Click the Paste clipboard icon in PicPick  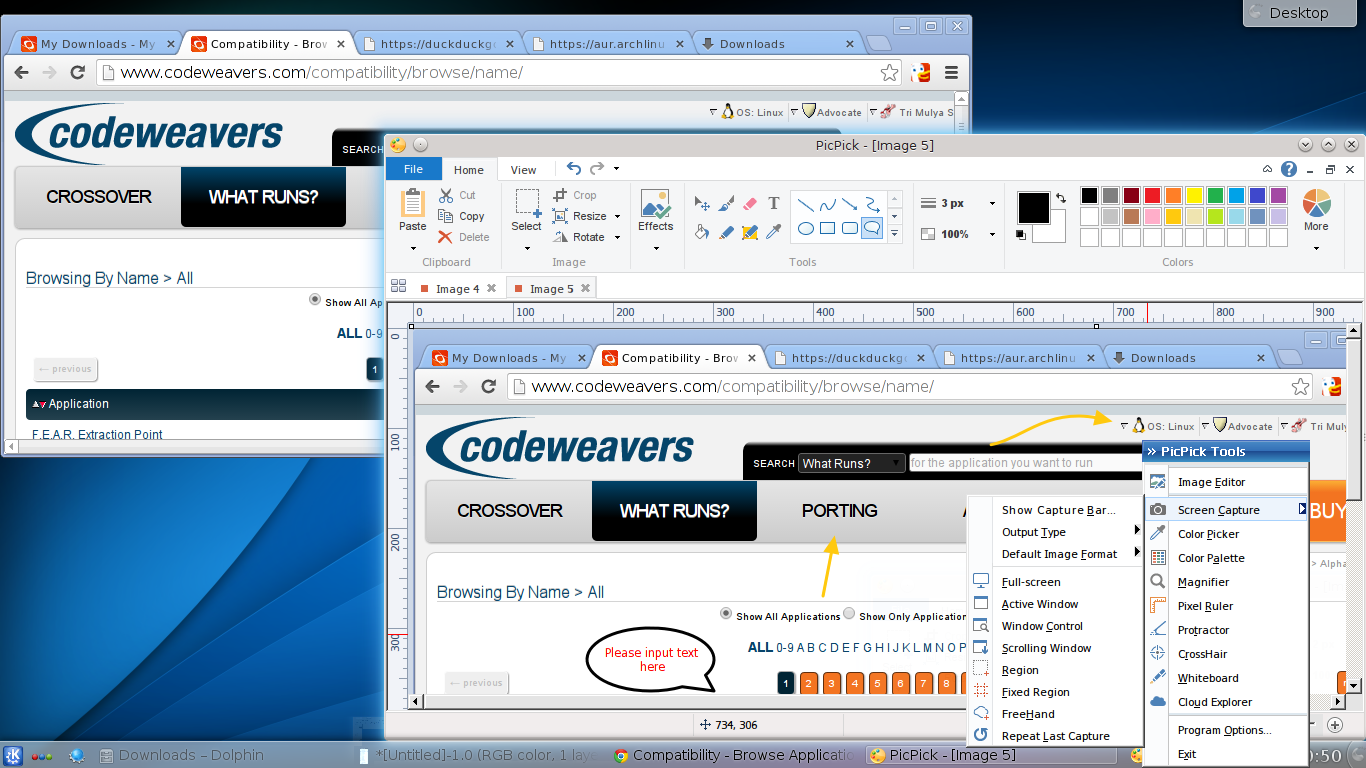(413, 203)
